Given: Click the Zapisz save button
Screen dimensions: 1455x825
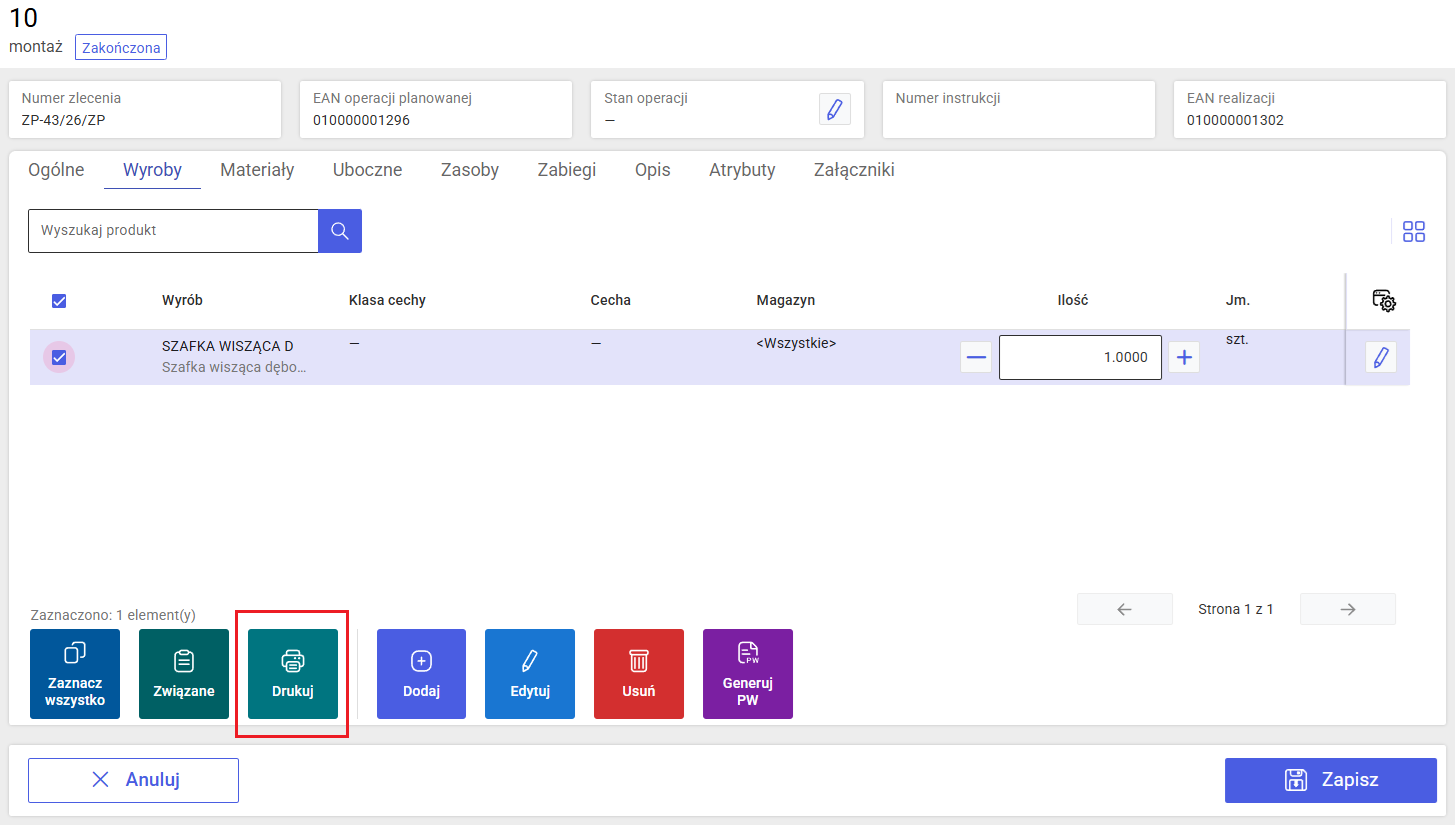Looking at the screenshot, I should [1331, 780].
